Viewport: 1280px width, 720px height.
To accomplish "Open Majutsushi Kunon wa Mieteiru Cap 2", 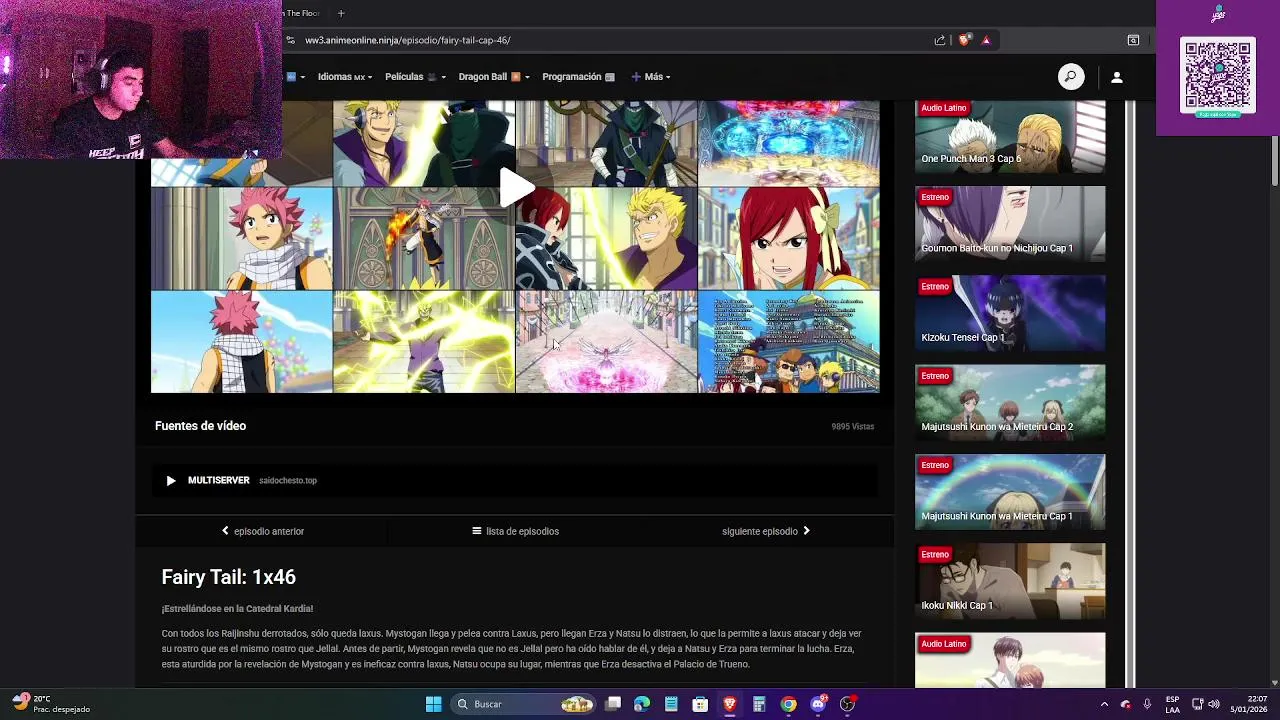I will pos(1010,402).
